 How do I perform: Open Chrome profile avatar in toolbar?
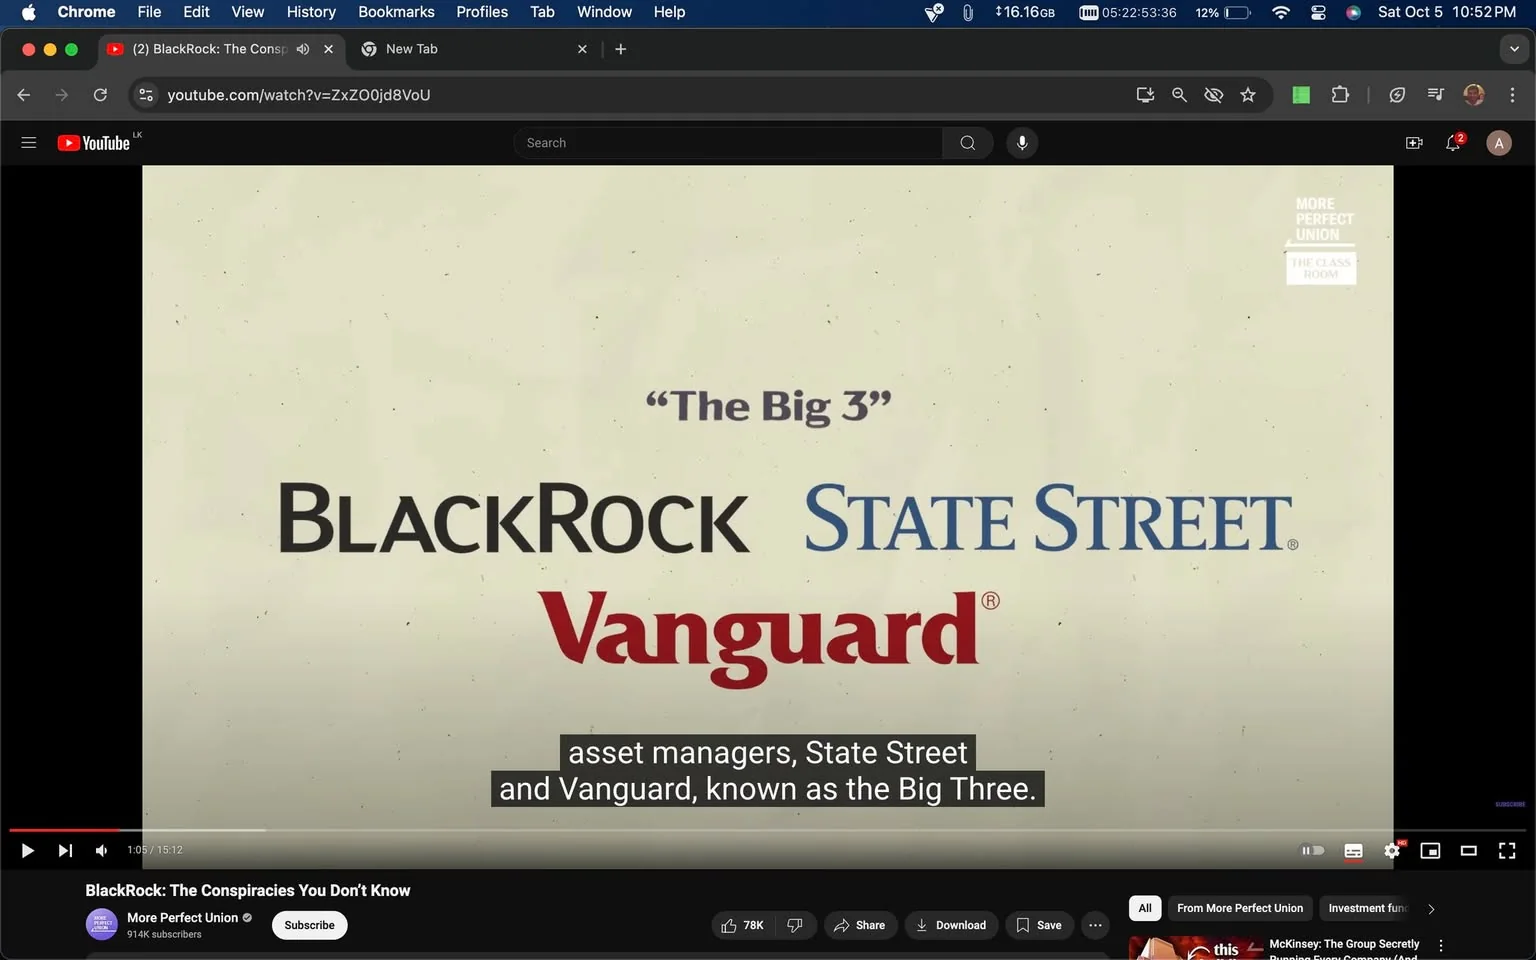(x=1474, y=95)
